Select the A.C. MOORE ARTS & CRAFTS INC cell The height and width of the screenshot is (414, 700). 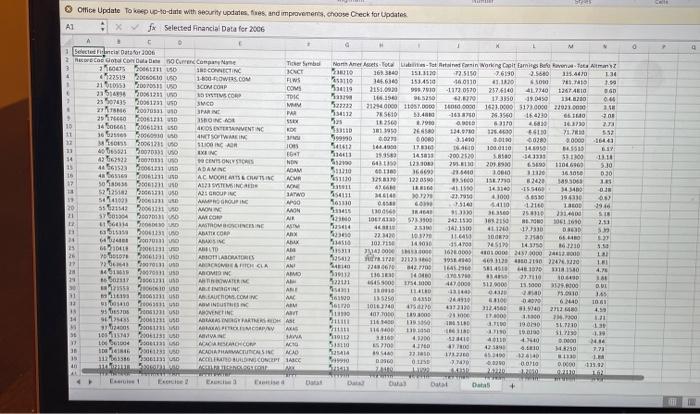242,177
